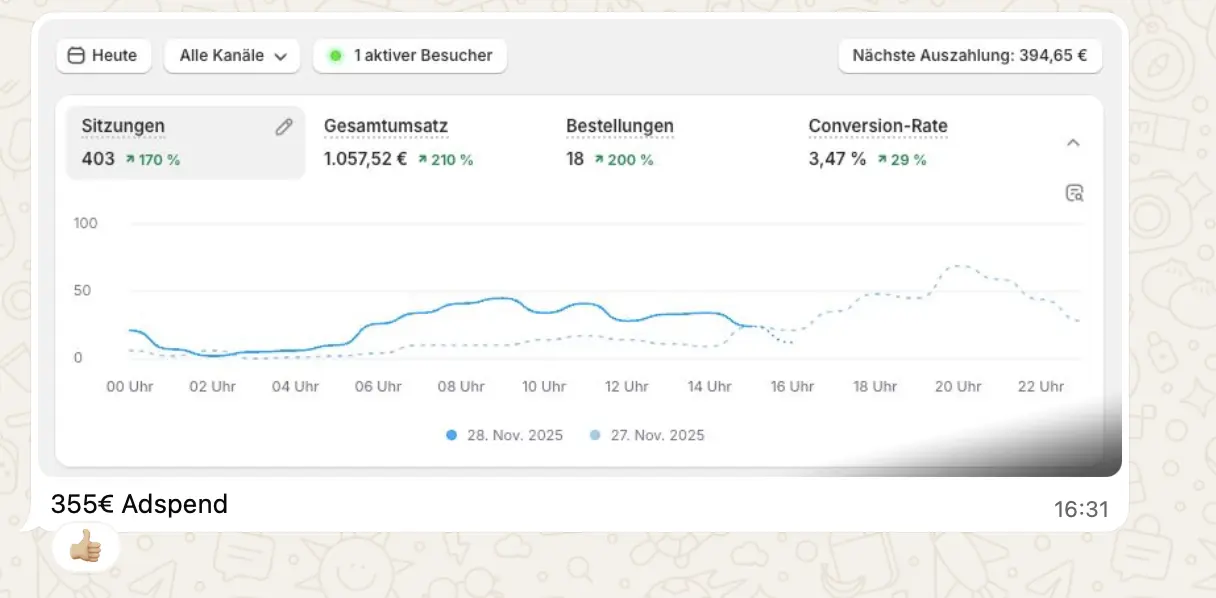
Task: Open the chart inspection magnifier icon
Action: pos(1073,192)
